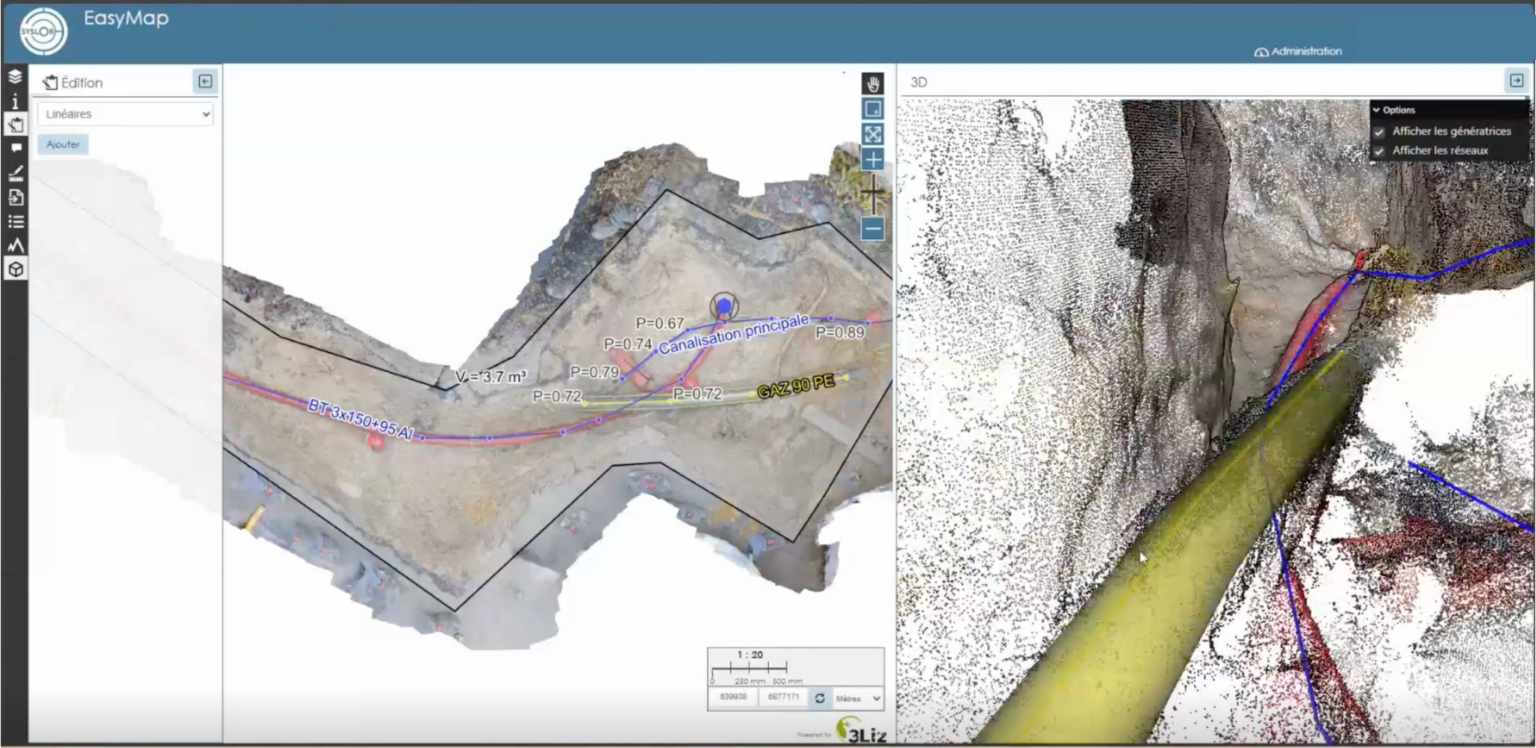Open the elevation profile tool icon
This screenshot has height=748, width=1536.
pyautogui.click(x=15, y=245)
